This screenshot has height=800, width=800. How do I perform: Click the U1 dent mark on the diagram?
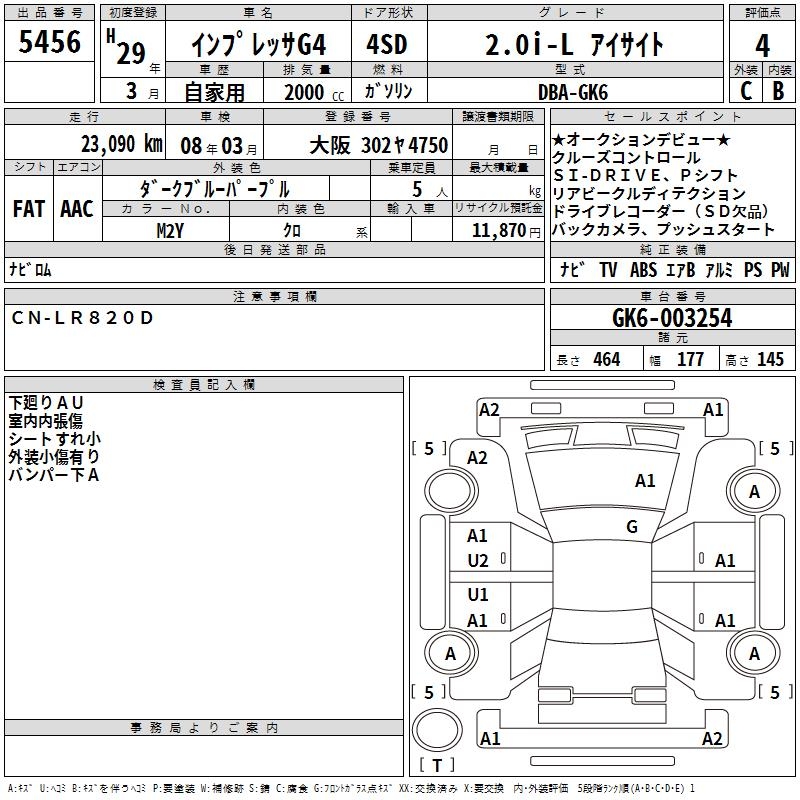[x=478, y=594]
